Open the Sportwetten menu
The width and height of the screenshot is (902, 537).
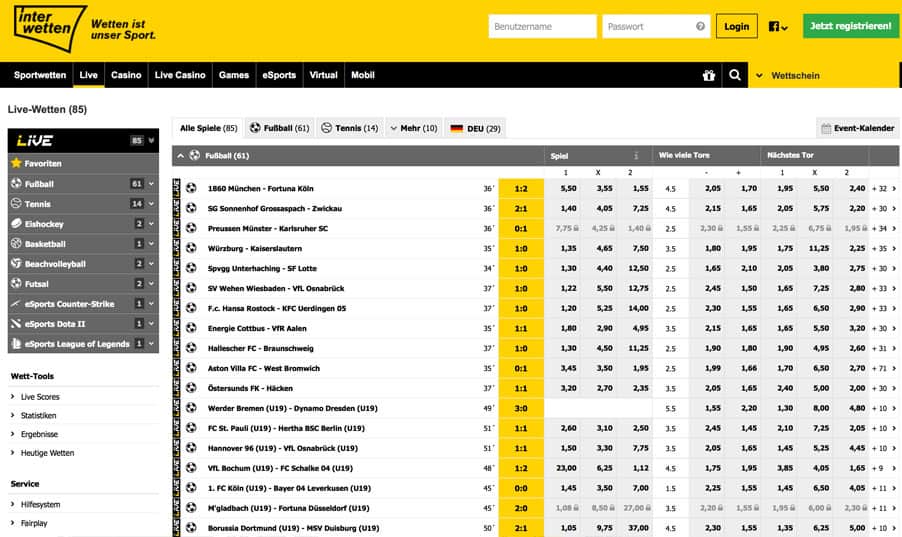40,75
